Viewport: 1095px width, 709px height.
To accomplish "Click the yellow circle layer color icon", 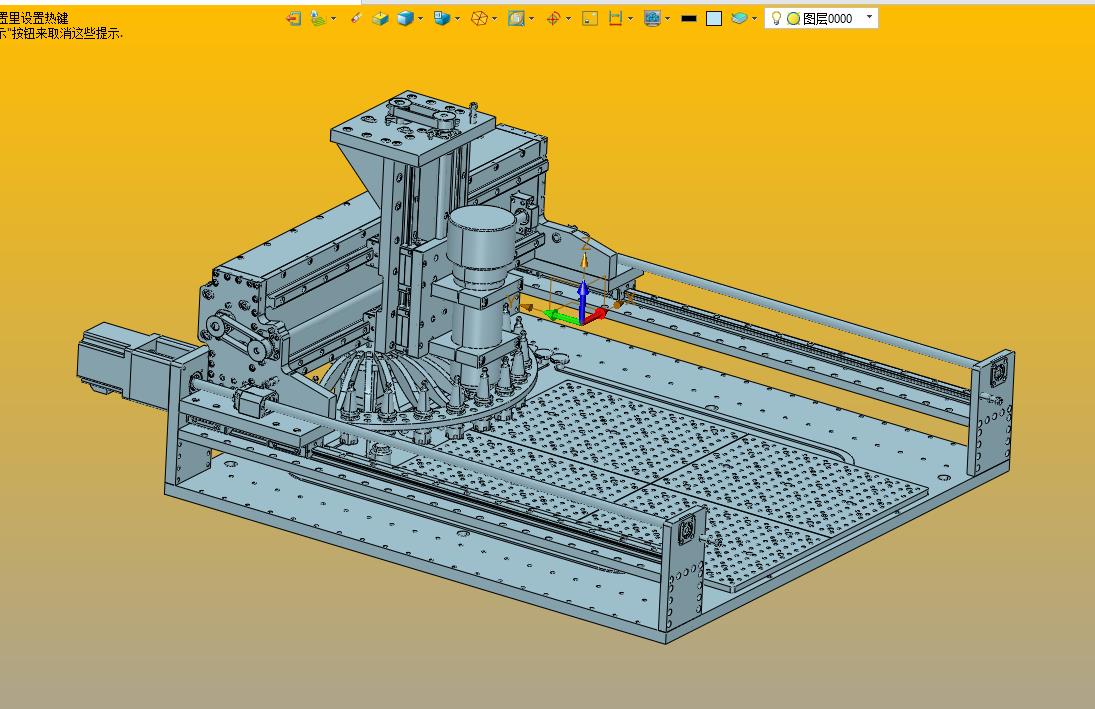I will point(793,19).
